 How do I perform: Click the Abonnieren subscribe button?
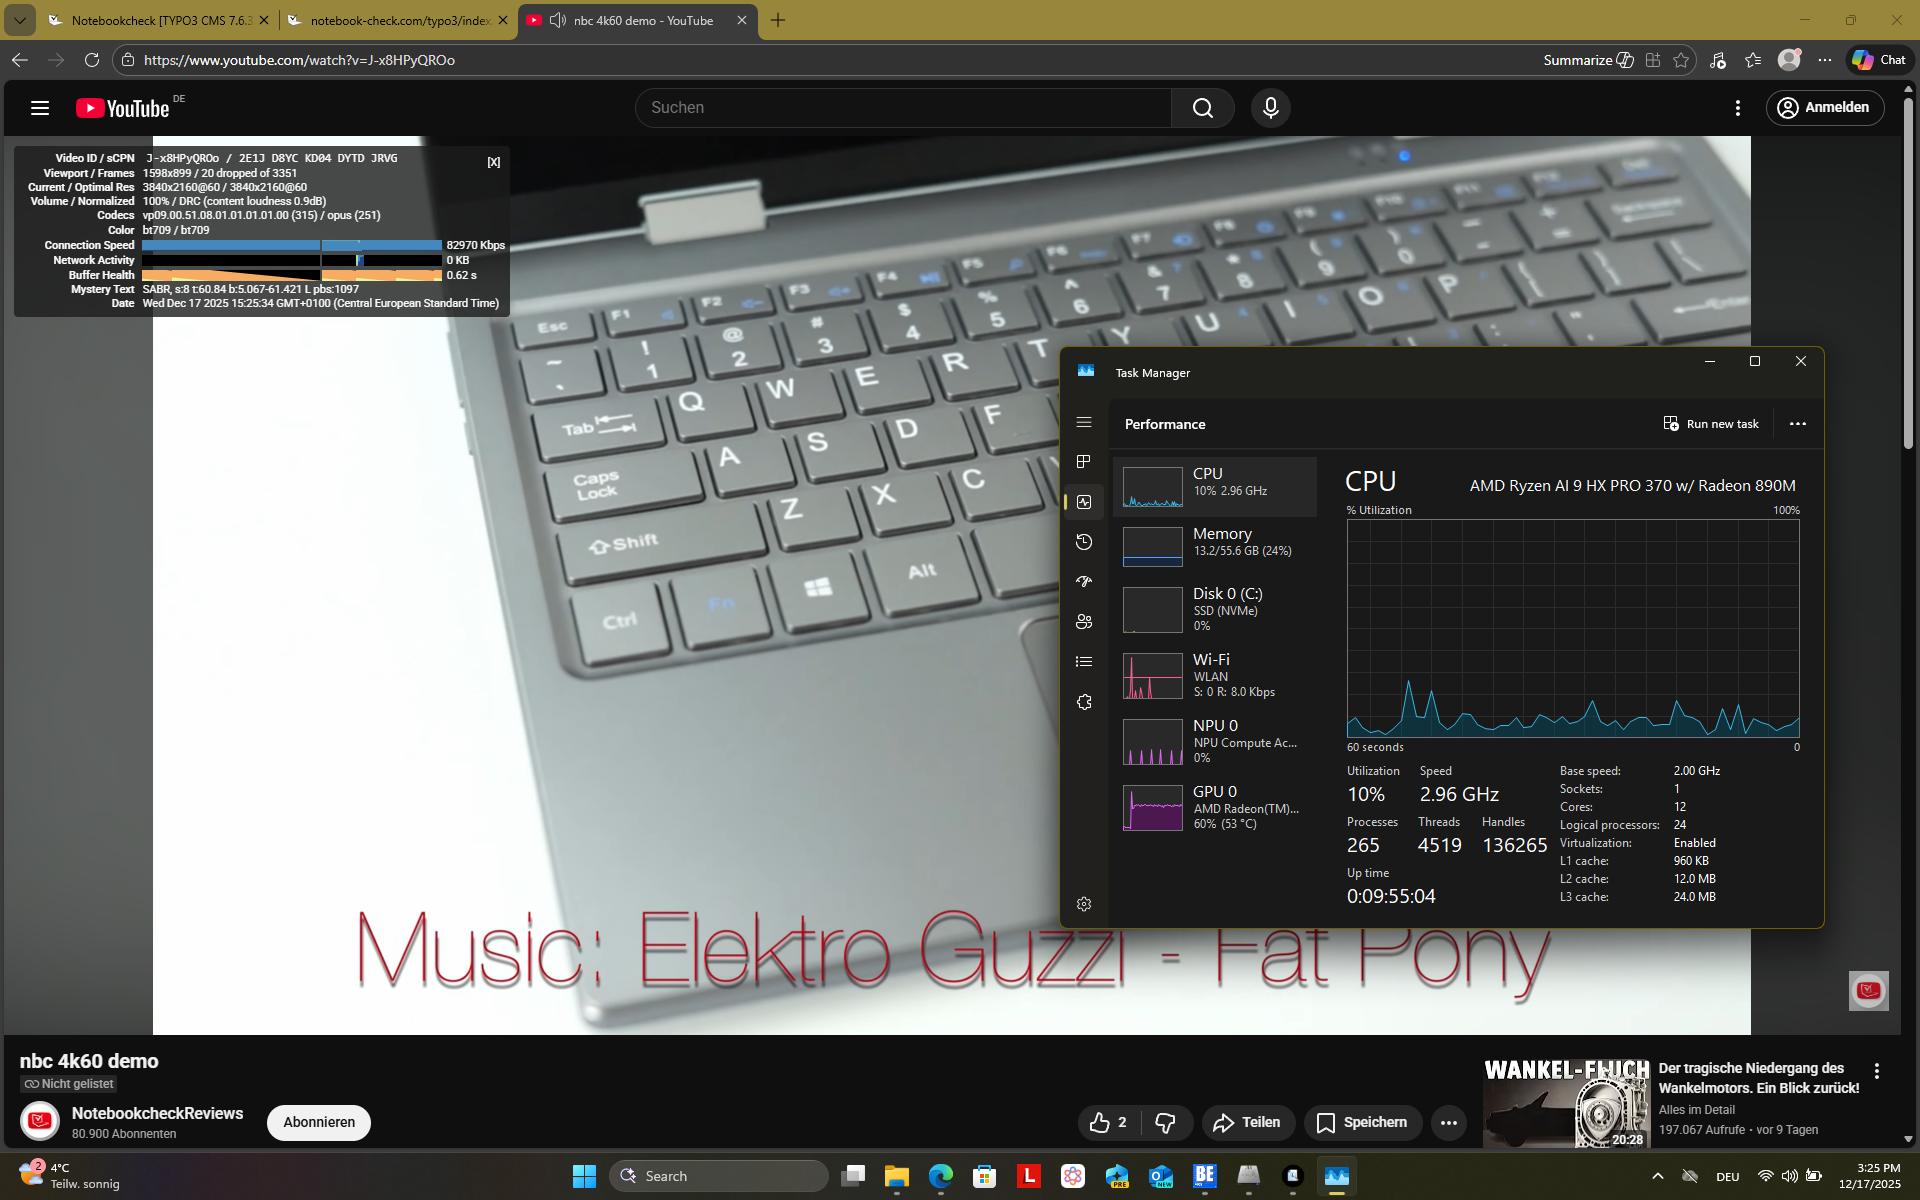[x=318, y=1122]
